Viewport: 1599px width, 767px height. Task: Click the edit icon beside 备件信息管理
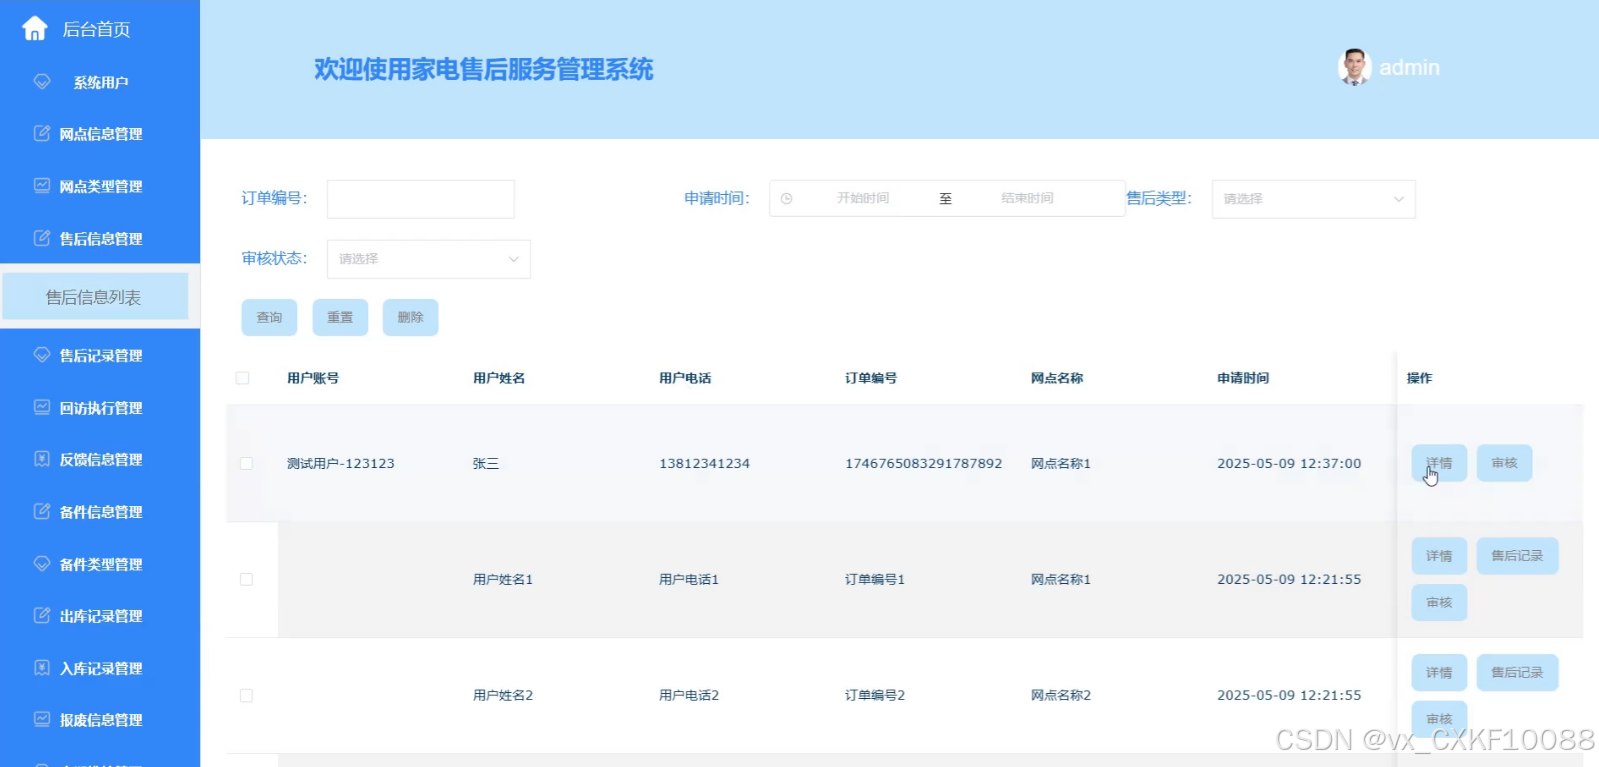[42, 511]
